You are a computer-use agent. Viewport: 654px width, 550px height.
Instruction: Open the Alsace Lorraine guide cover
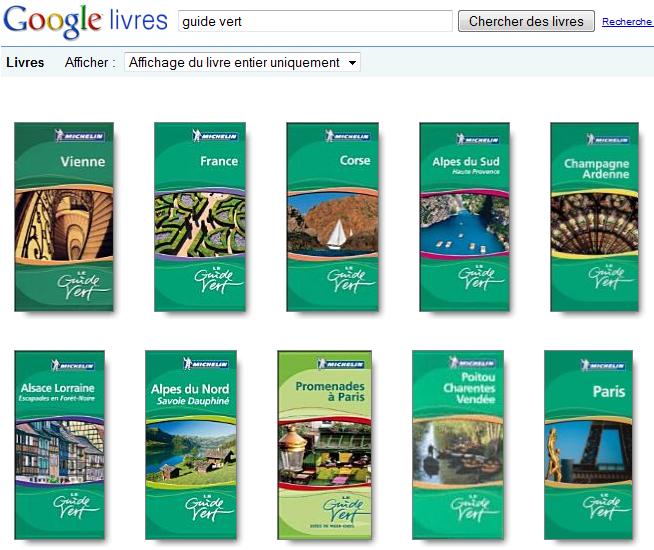point(60,445)
